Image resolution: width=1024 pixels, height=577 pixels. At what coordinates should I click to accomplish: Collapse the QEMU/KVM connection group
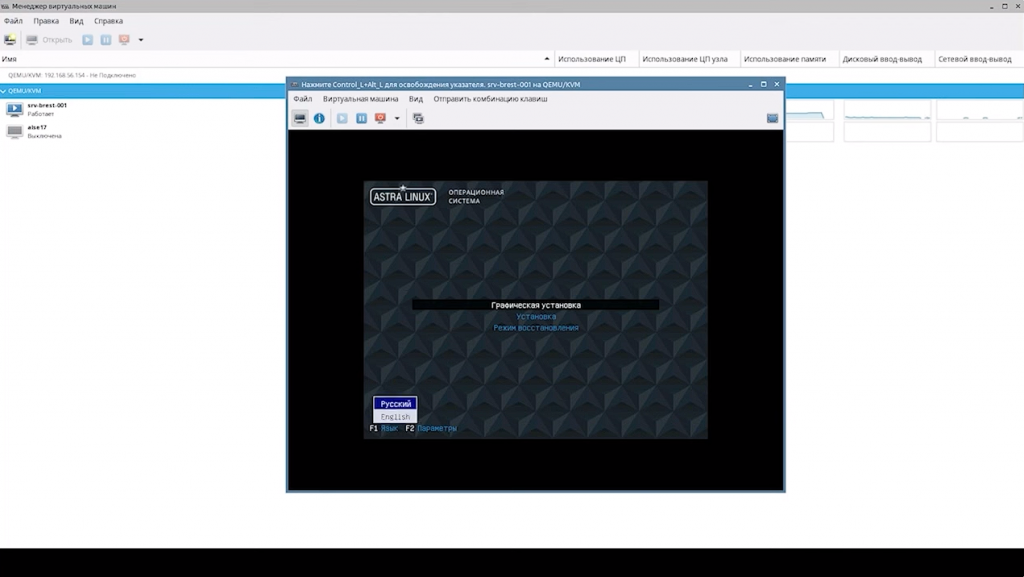pos(3,91)
